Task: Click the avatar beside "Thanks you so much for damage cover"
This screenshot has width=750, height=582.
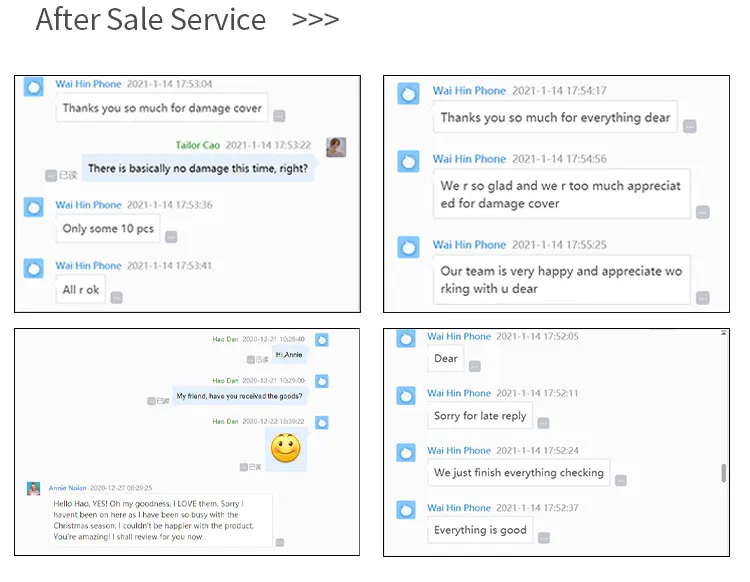Action: (x=34, y=87)
